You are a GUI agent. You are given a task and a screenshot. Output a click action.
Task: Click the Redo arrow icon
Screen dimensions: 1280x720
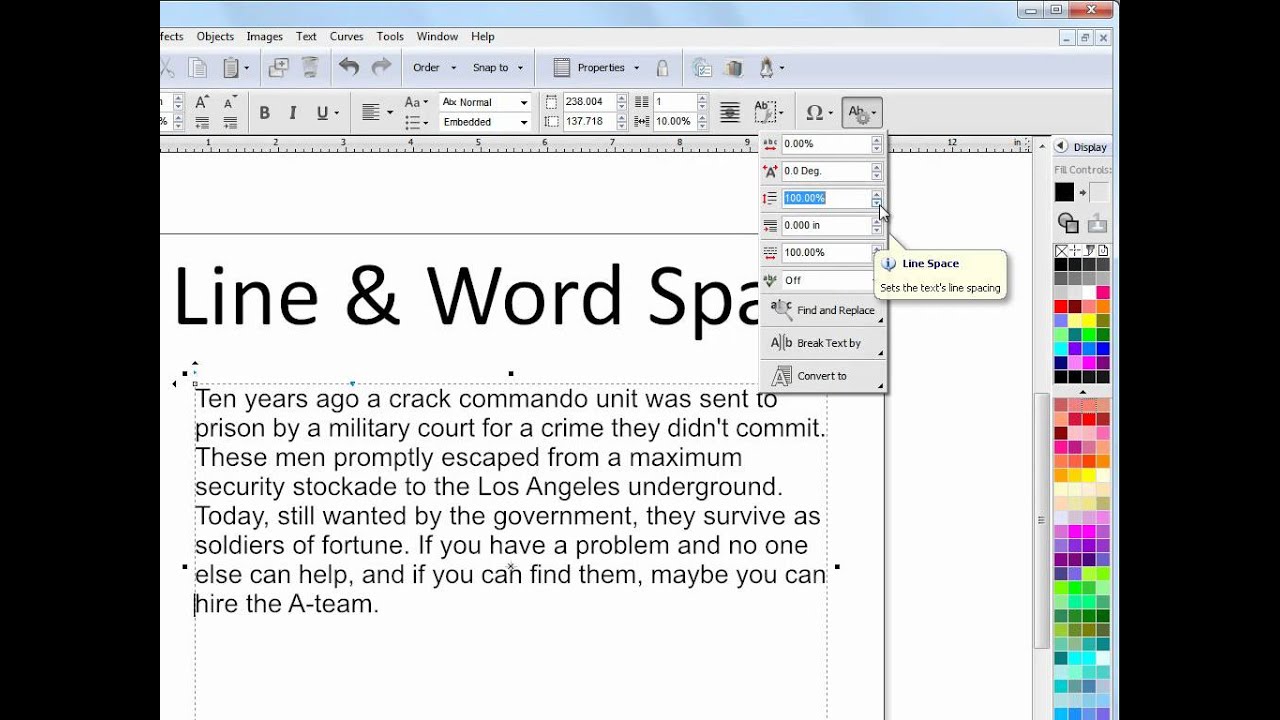tap(381, 67)
